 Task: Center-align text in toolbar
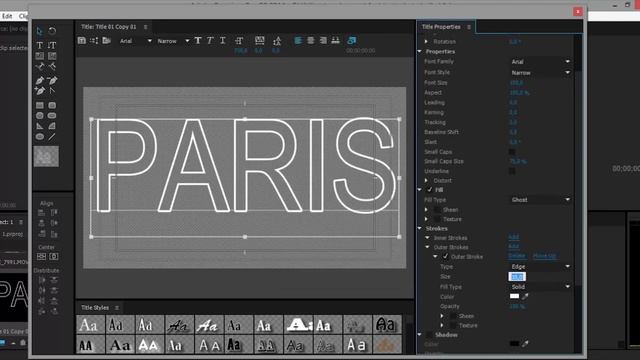[311, 40]
